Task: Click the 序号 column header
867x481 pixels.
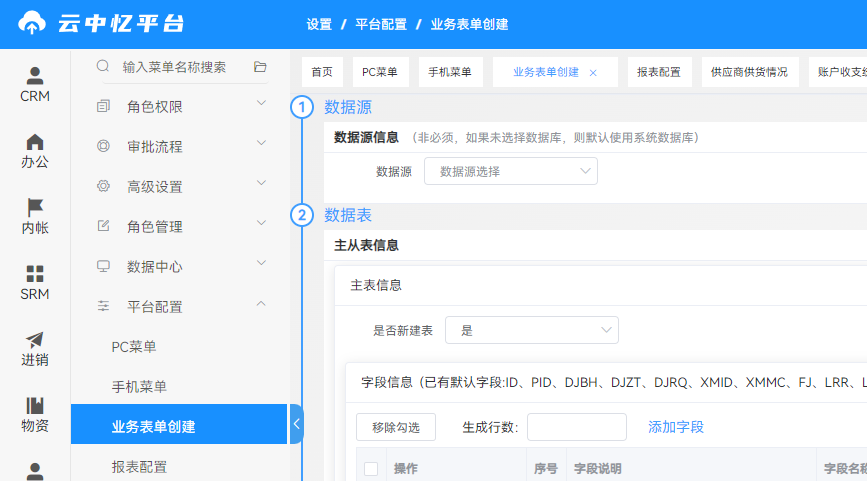Action: point(546,469)
